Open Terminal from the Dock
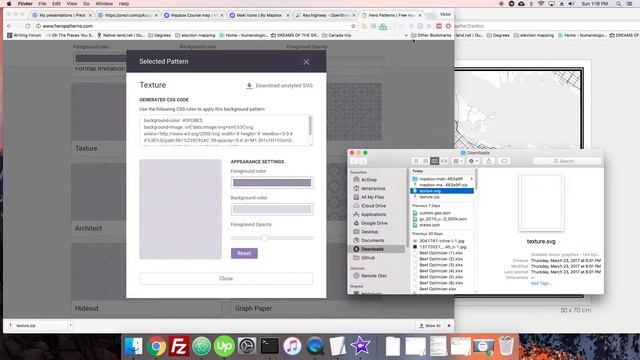 [269, 347]
